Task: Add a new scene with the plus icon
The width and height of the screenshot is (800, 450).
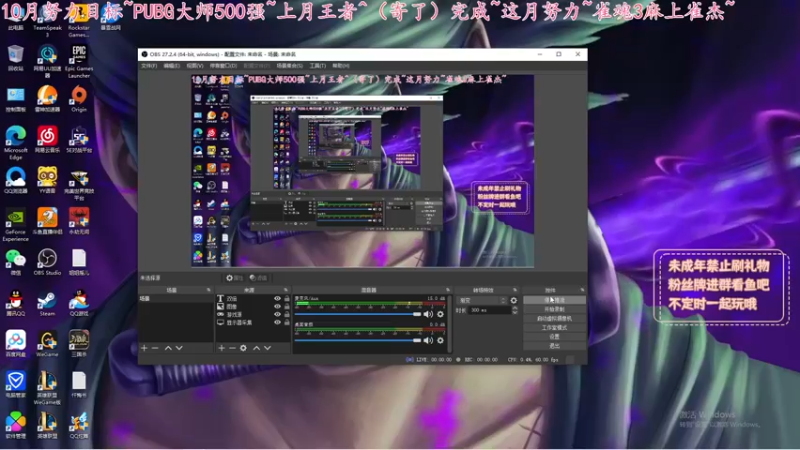Action: (144, 348)
